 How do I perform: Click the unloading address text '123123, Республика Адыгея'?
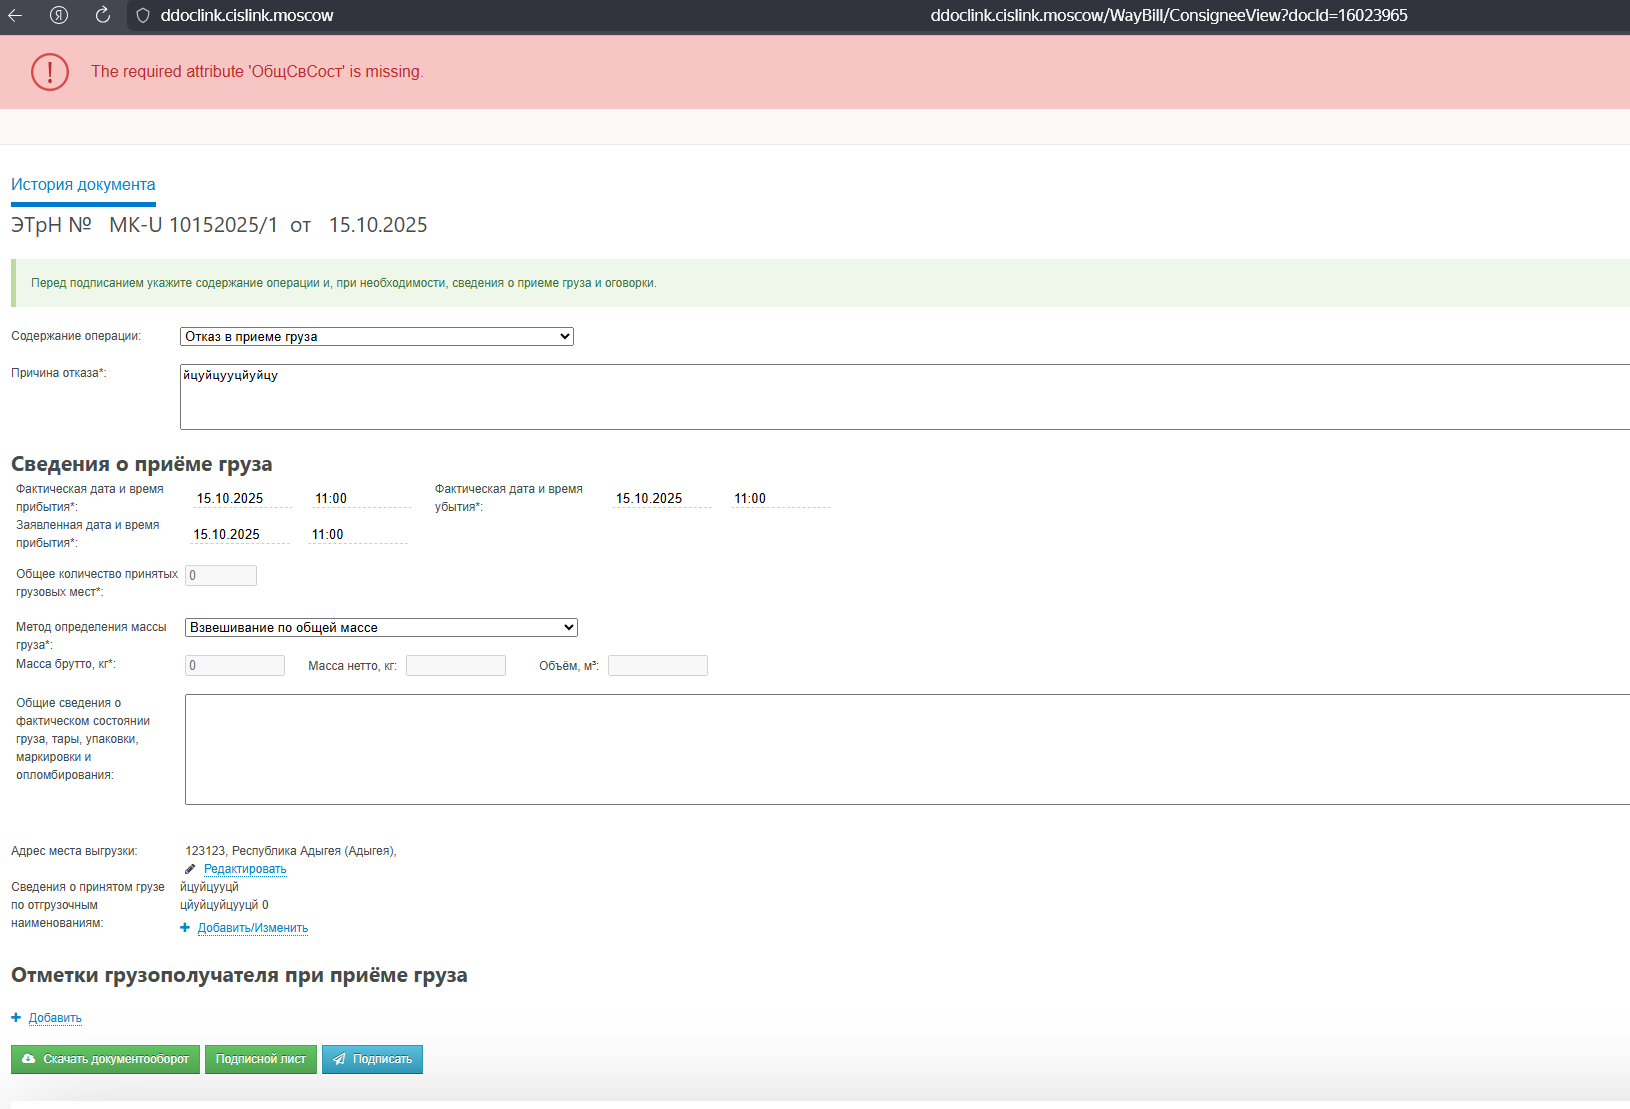[291, 851]
